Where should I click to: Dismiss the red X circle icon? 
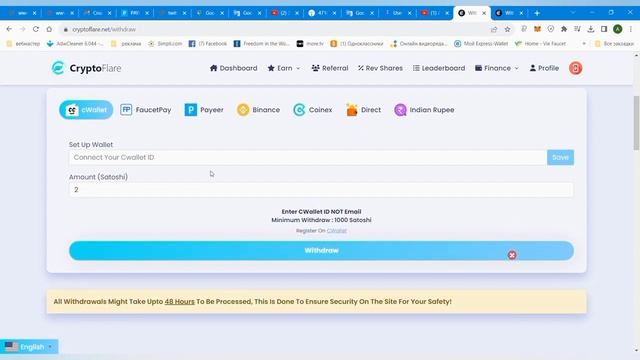[512, 255]
